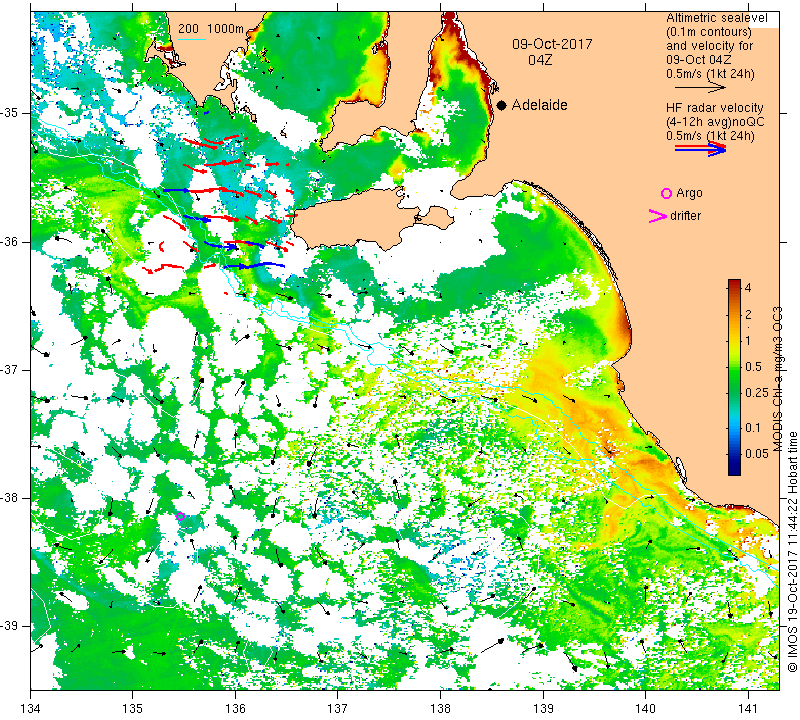800x720 pixels.
Task: Click the 'MODIS Chl-a mg/m3 OC3' colorbar title
Action: pos(777,379)
